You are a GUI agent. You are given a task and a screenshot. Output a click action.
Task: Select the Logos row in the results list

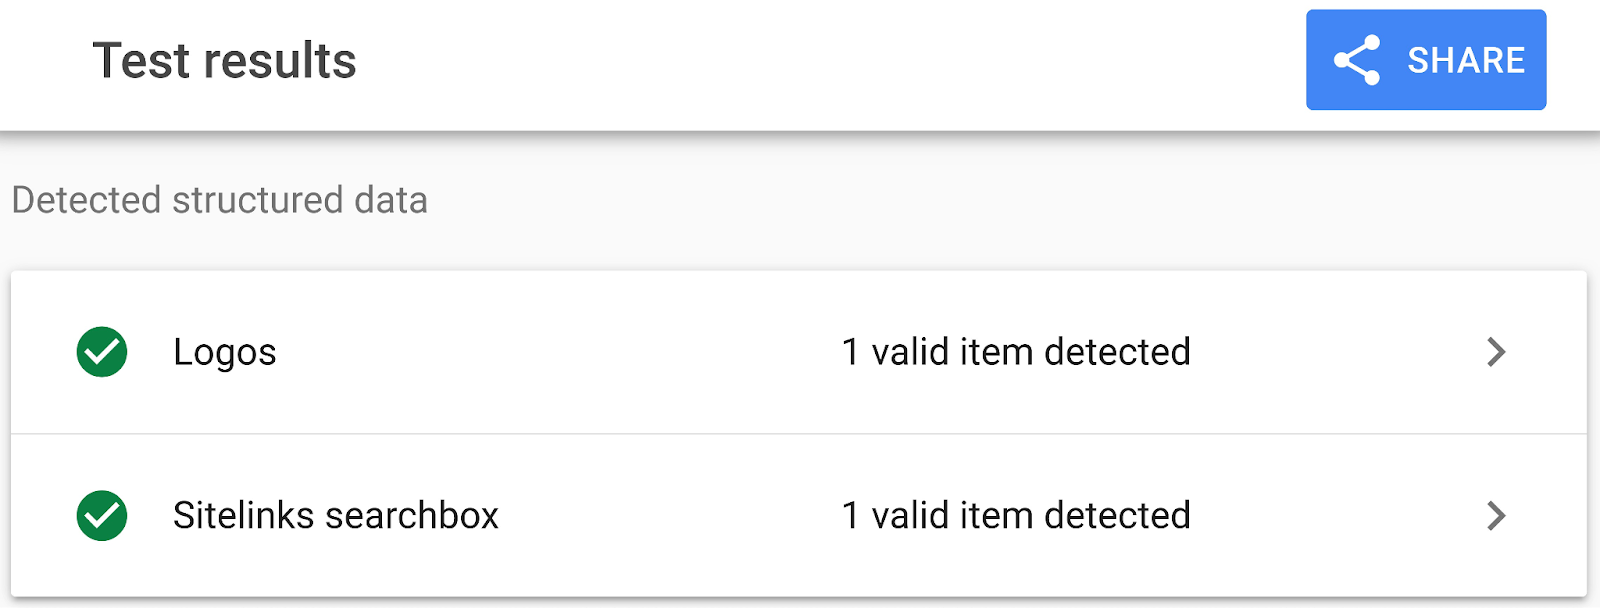700,351
